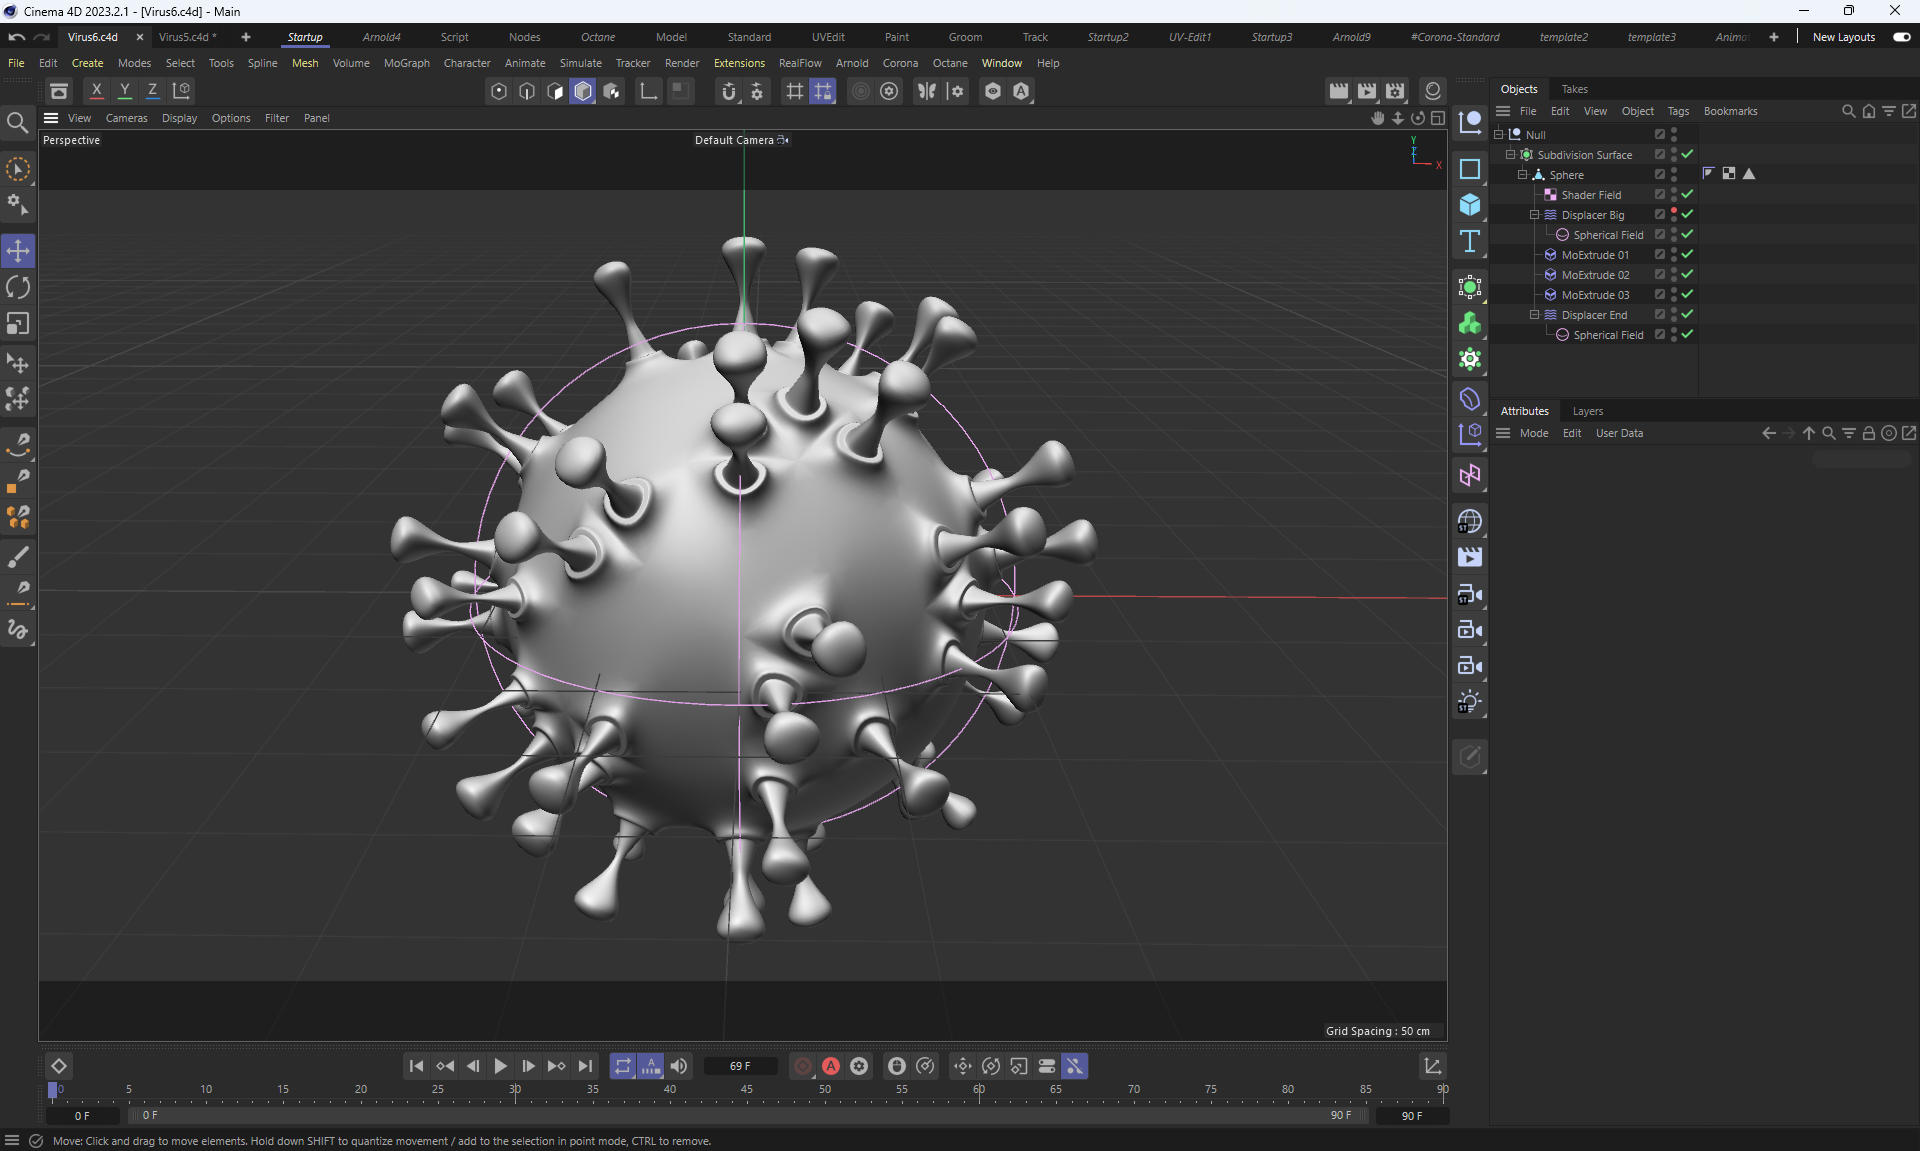The image size is (1920, 1151).
Task: Select the Scale tool in left toolbar
Action: (18, 324)
